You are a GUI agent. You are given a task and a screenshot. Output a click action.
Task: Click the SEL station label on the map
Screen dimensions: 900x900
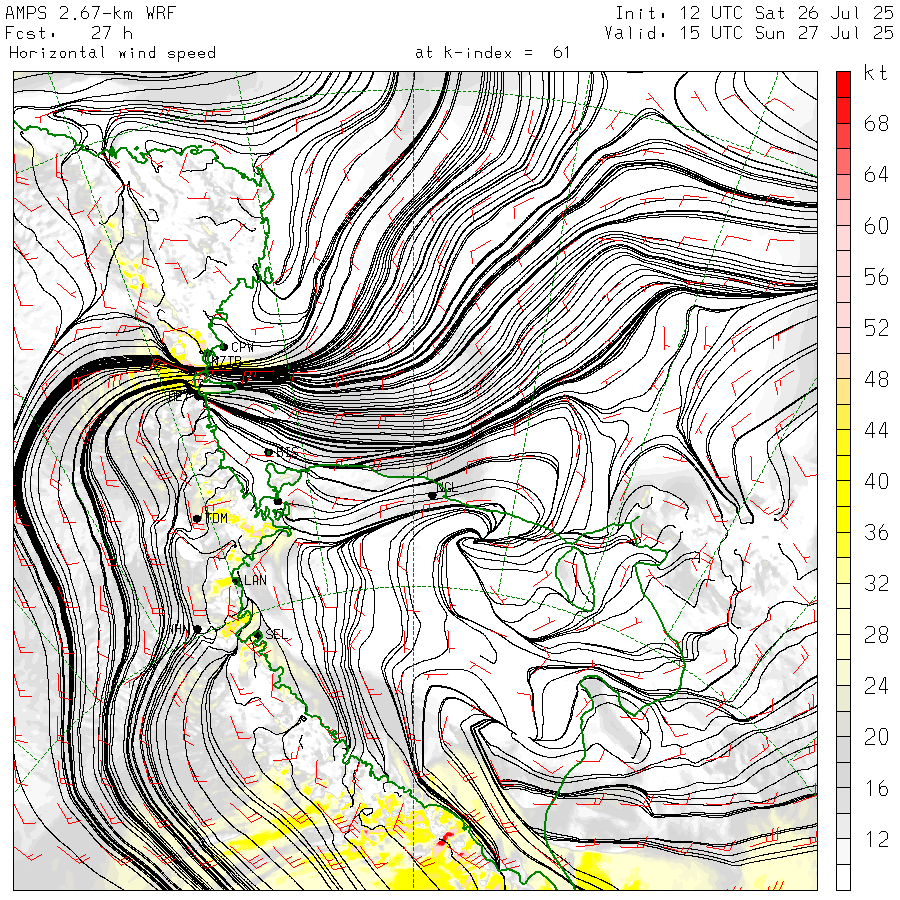click(x=276, y=634)
